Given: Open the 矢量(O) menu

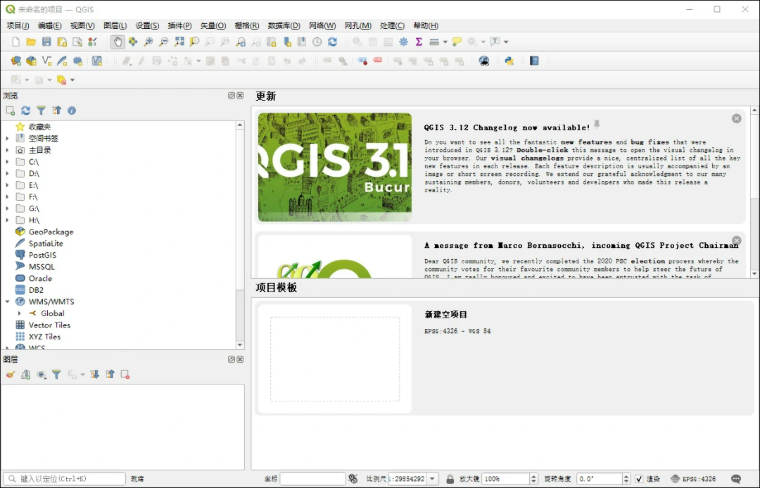Looking at the screenshot, I should pyautogui.click(x=213, y=26).
